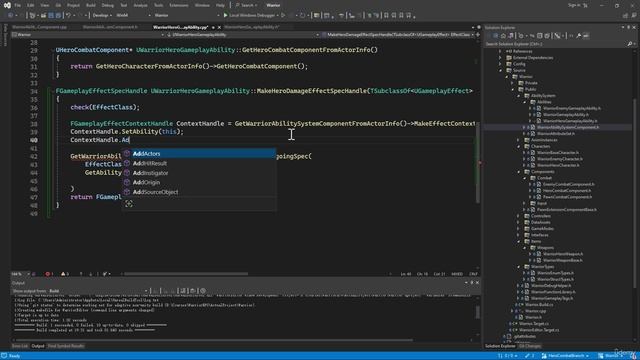The height and width of the screenshot is (360, 640).
Task: Open the UWarriorHeroGameplayAbility class dropdown
Action: coord(243,35)
